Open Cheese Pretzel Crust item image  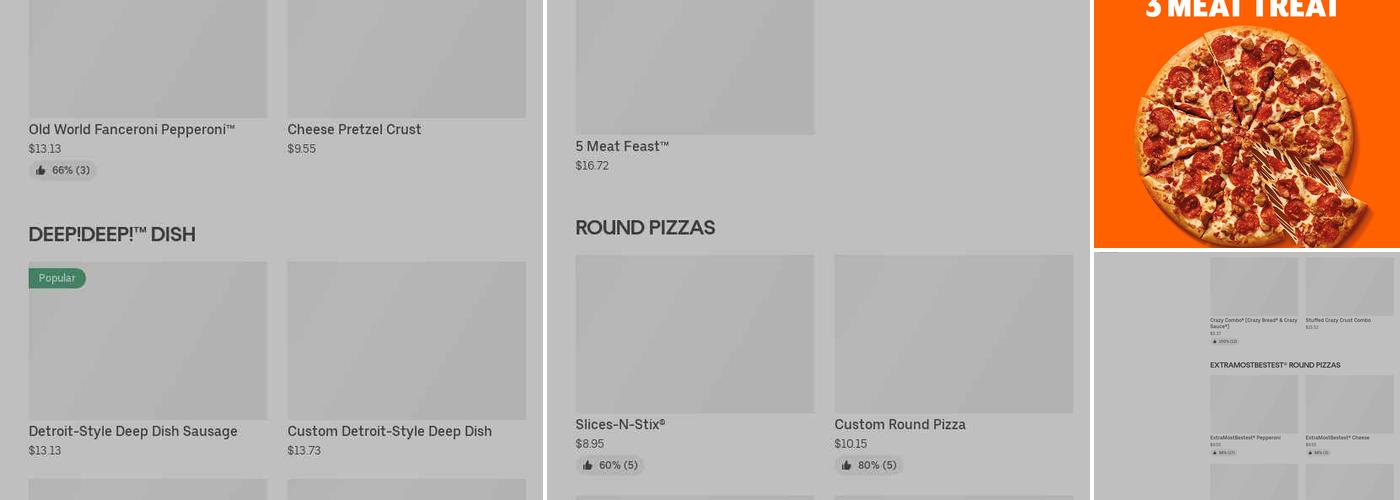[x=406, y=60]
